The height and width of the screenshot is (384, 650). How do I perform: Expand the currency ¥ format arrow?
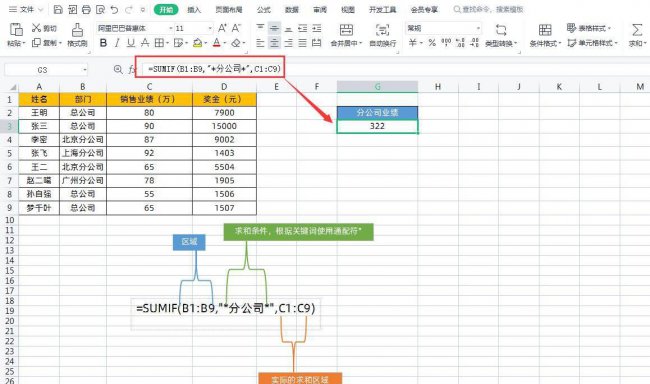coord(421,43)
